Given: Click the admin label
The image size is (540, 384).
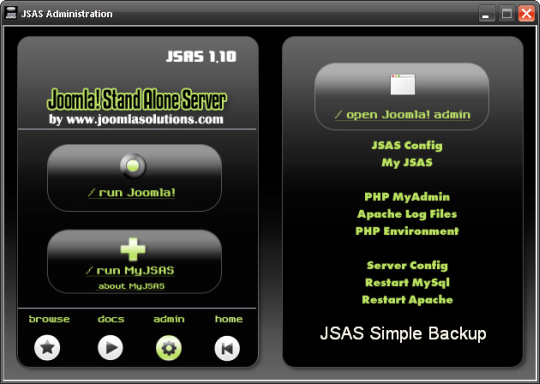Looking at the screenshot, I should point(169,319).
